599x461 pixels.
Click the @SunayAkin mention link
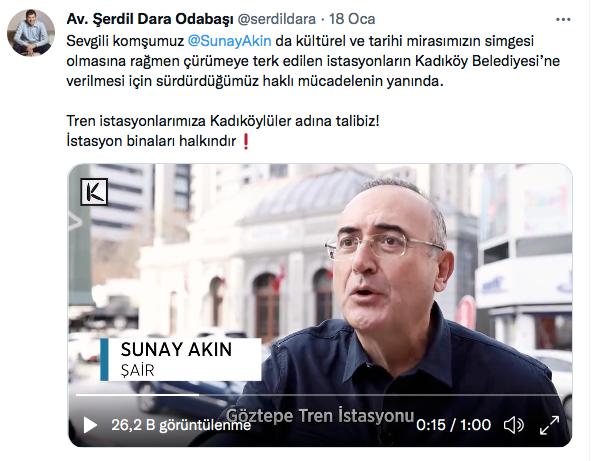click(230, 41)
